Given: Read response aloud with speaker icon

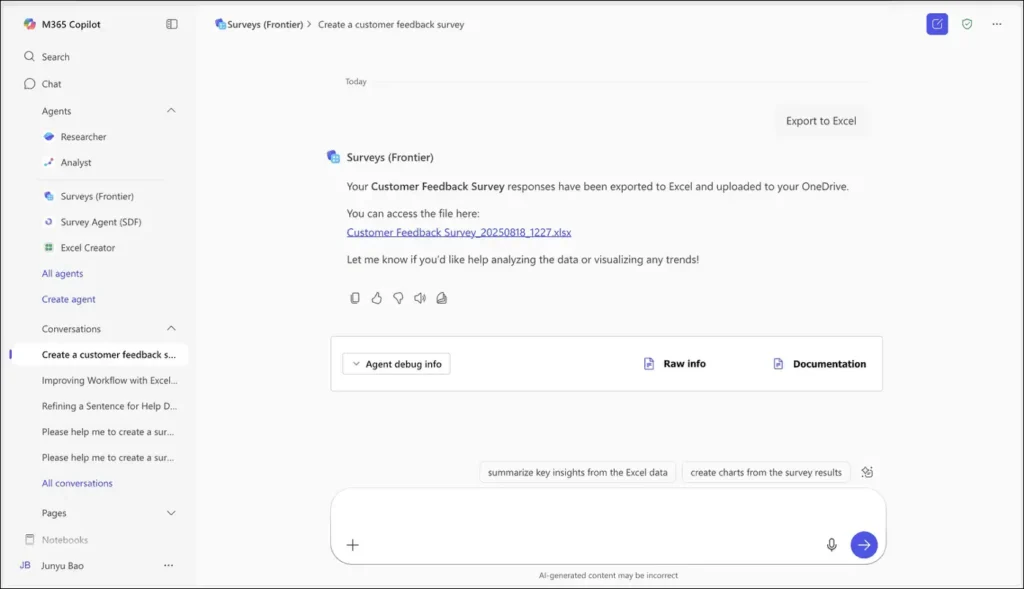Looking at the screenshot, I should pyautogui.click(x=420, y=298).
